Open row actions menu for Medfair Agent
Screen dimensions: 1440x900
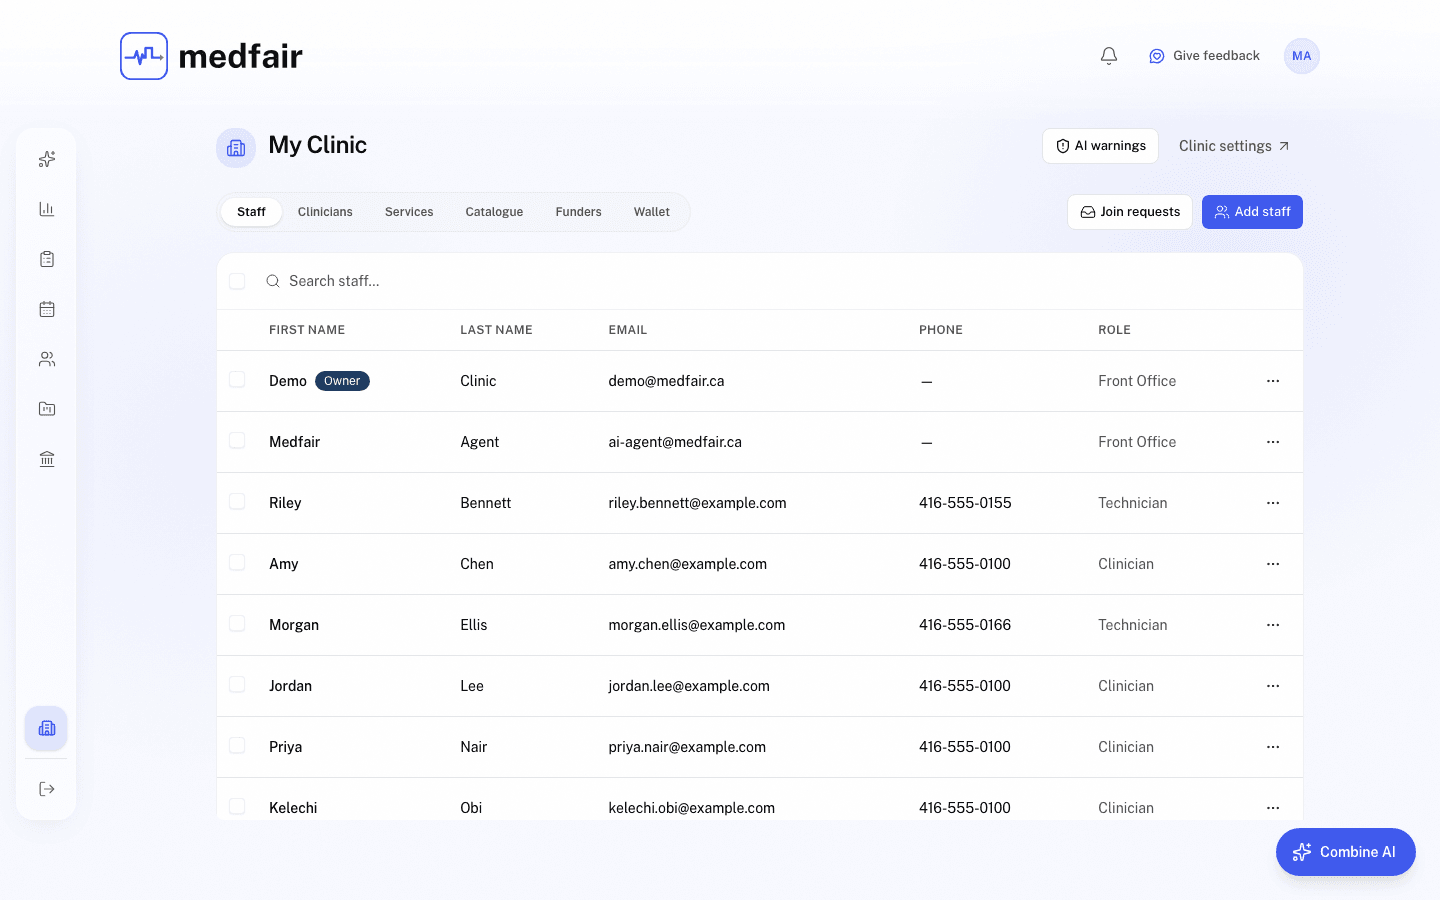pos(1273,442)
